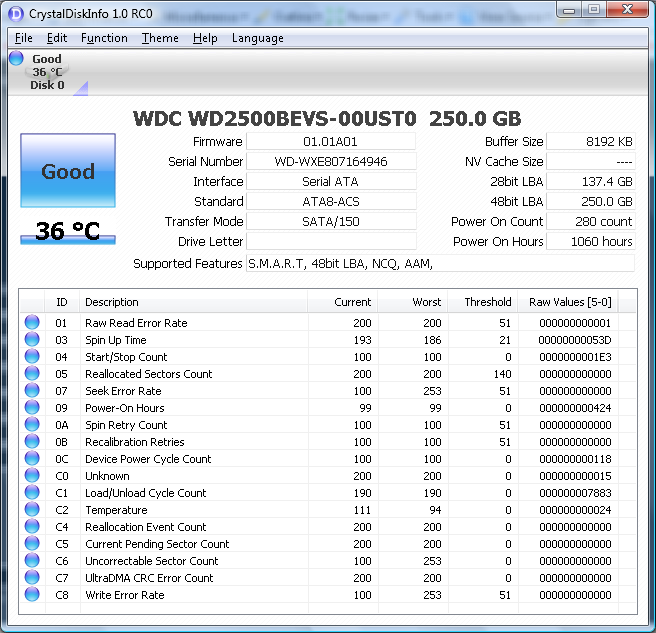Select the Write Error Rate description
Screen dimensions: 656x633
(125, 595)
